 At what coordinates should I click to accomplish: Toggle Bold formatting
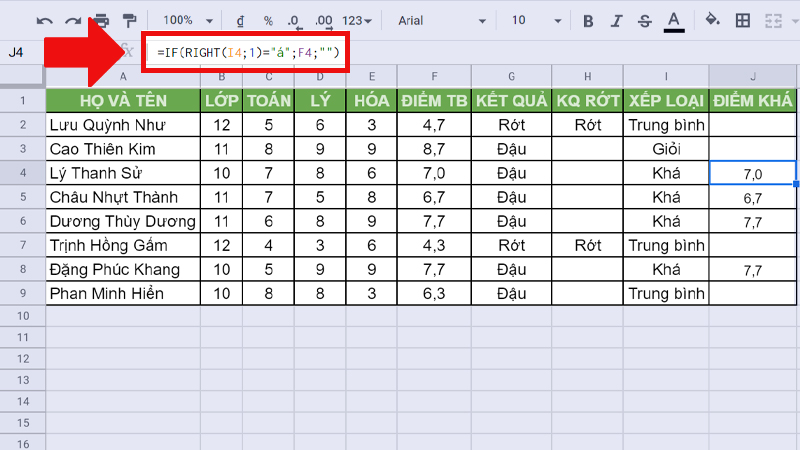[588, 20]
